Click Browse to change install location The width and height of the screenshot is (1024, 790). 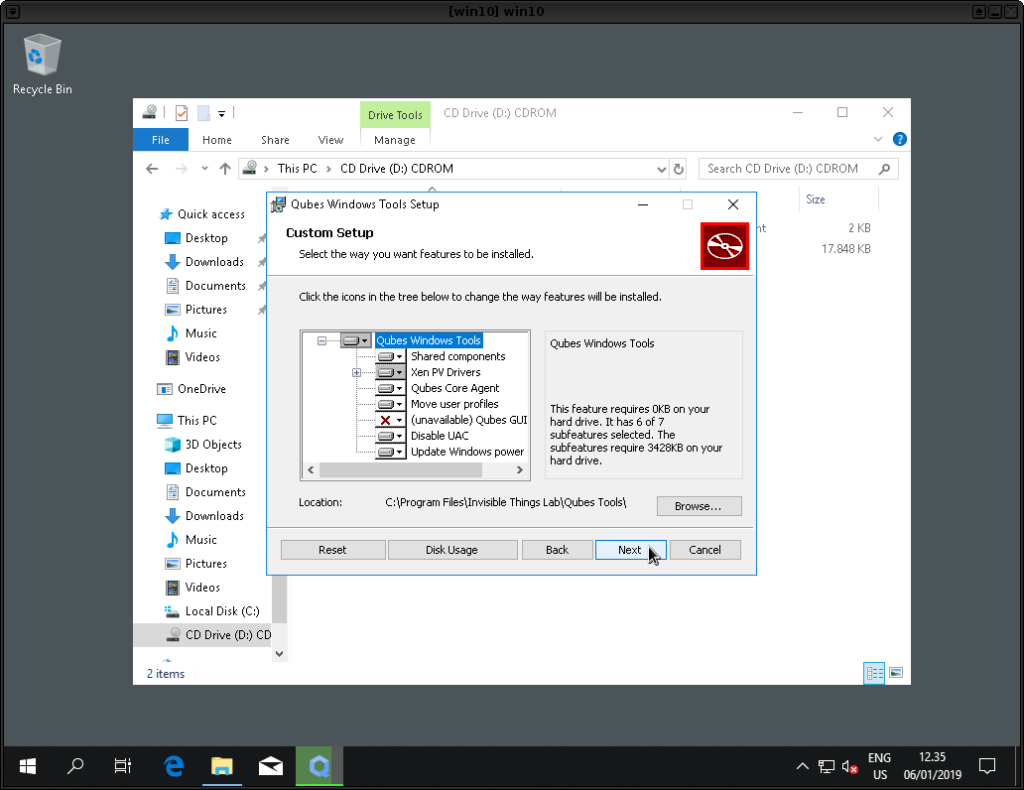tap(699, 506)
